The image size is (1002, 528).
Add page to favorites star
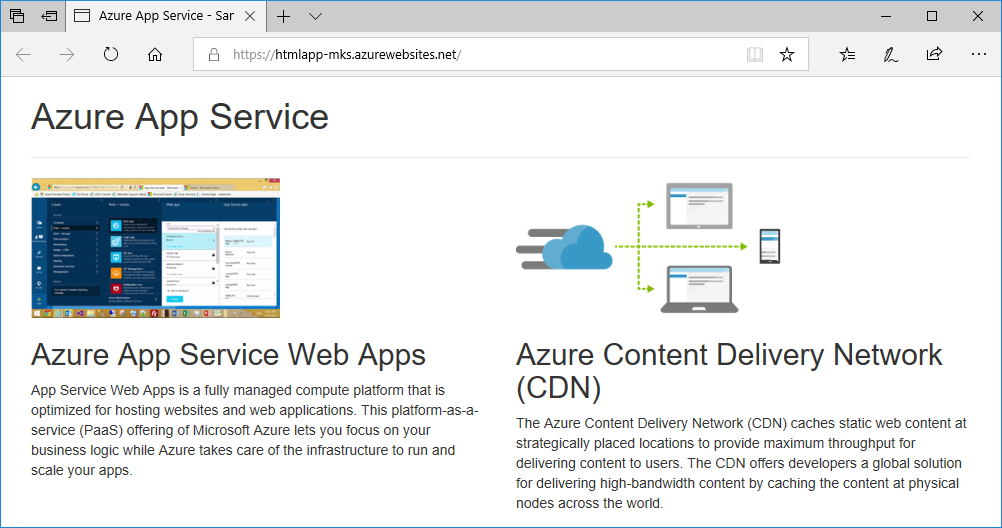(x=787, y=54)
